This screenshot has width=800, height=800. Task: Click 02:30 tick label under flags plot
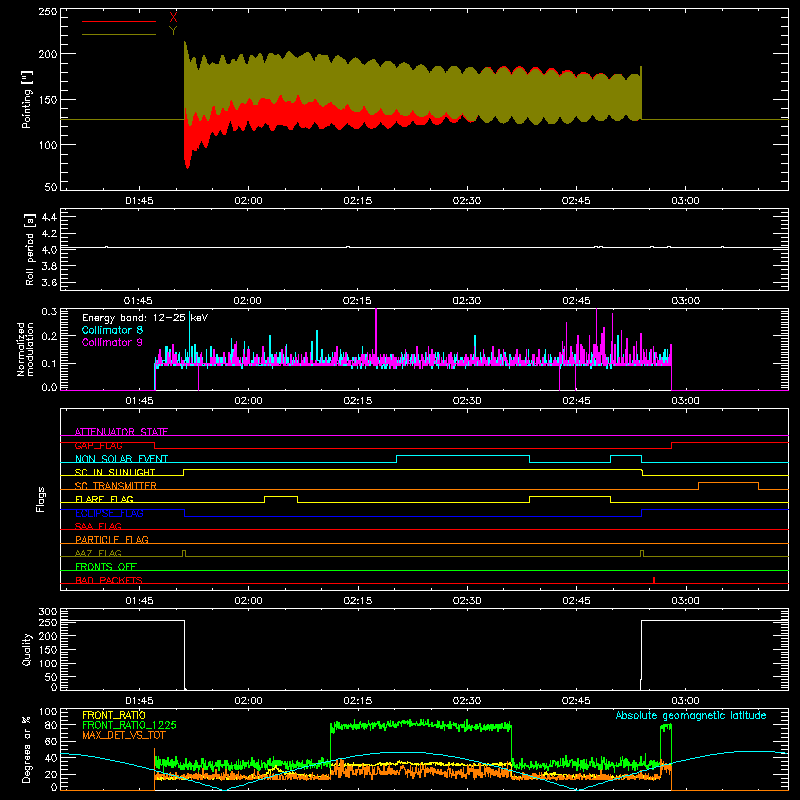(467, 601)
